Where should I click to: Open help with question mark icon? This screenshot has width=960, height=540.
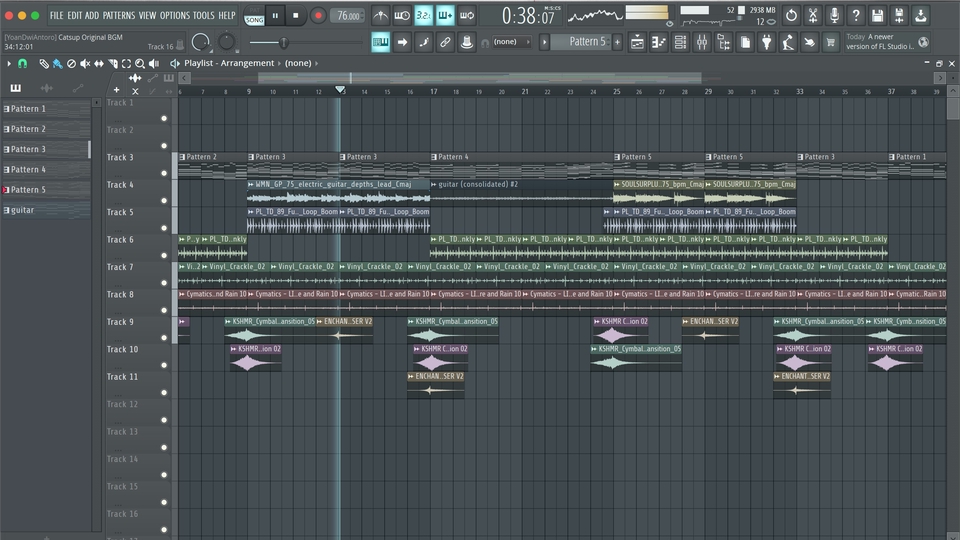[856, 16]
